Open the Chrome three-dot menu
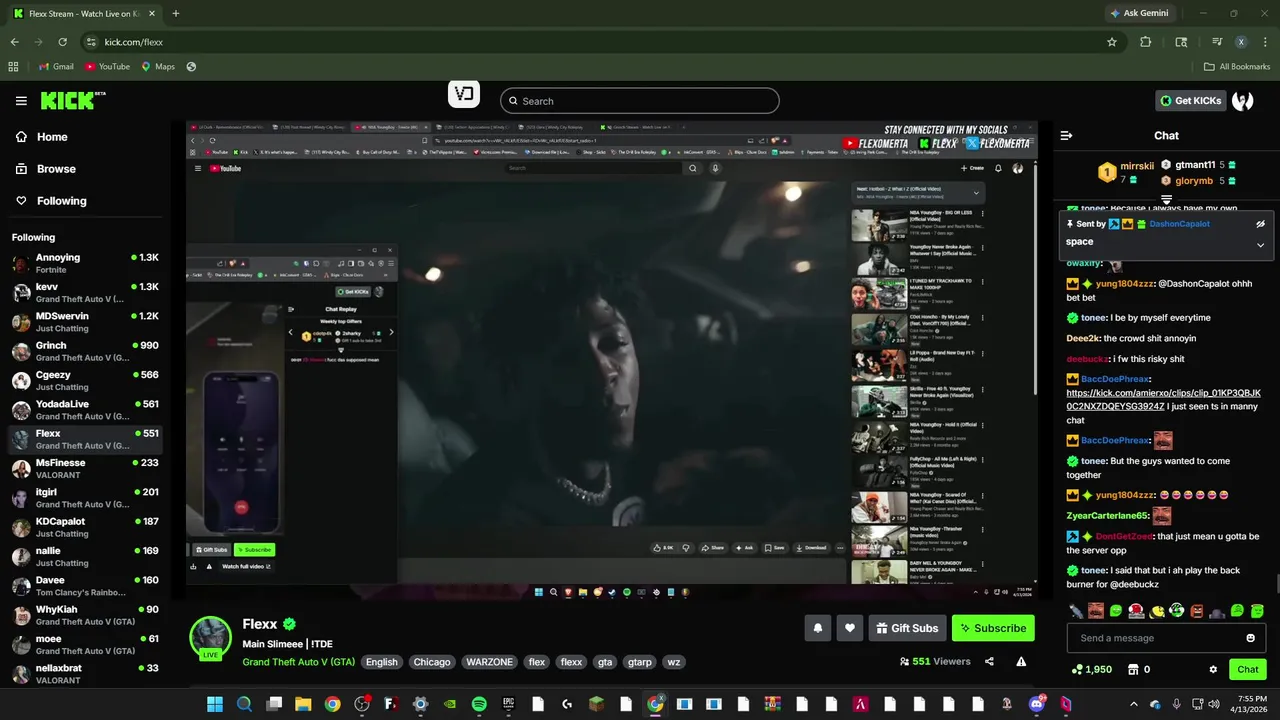This screenshot has height=720, width=1280. point(1265,42)
